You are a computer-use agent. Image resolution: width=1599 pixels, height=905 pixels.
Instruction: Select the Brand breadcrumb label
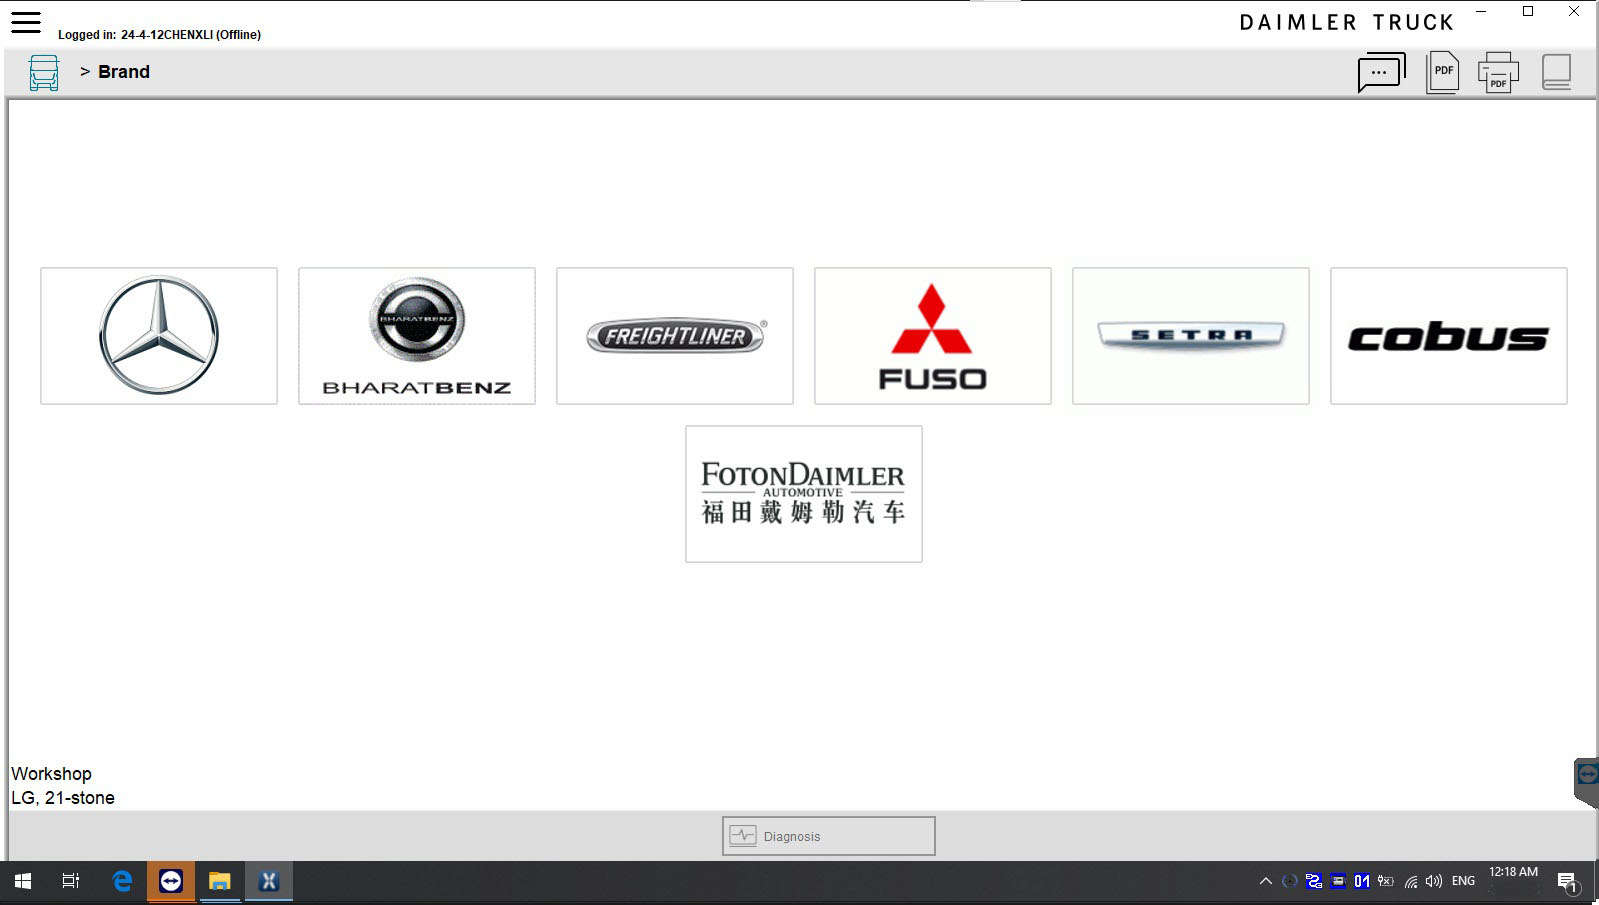click(x=123, y=72)
